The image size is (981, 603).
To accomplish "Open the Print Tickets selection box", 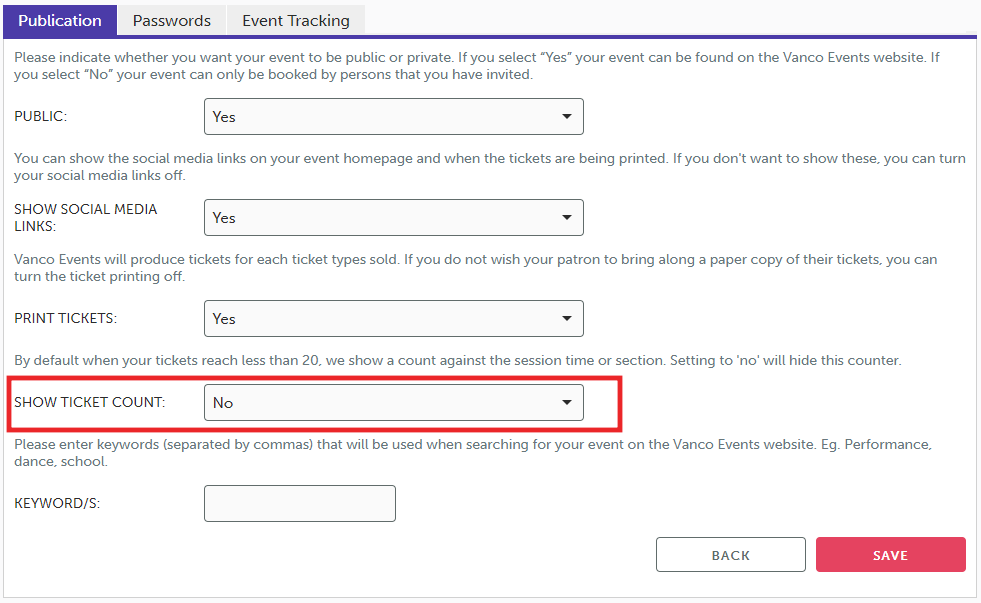I will [393, 319].
